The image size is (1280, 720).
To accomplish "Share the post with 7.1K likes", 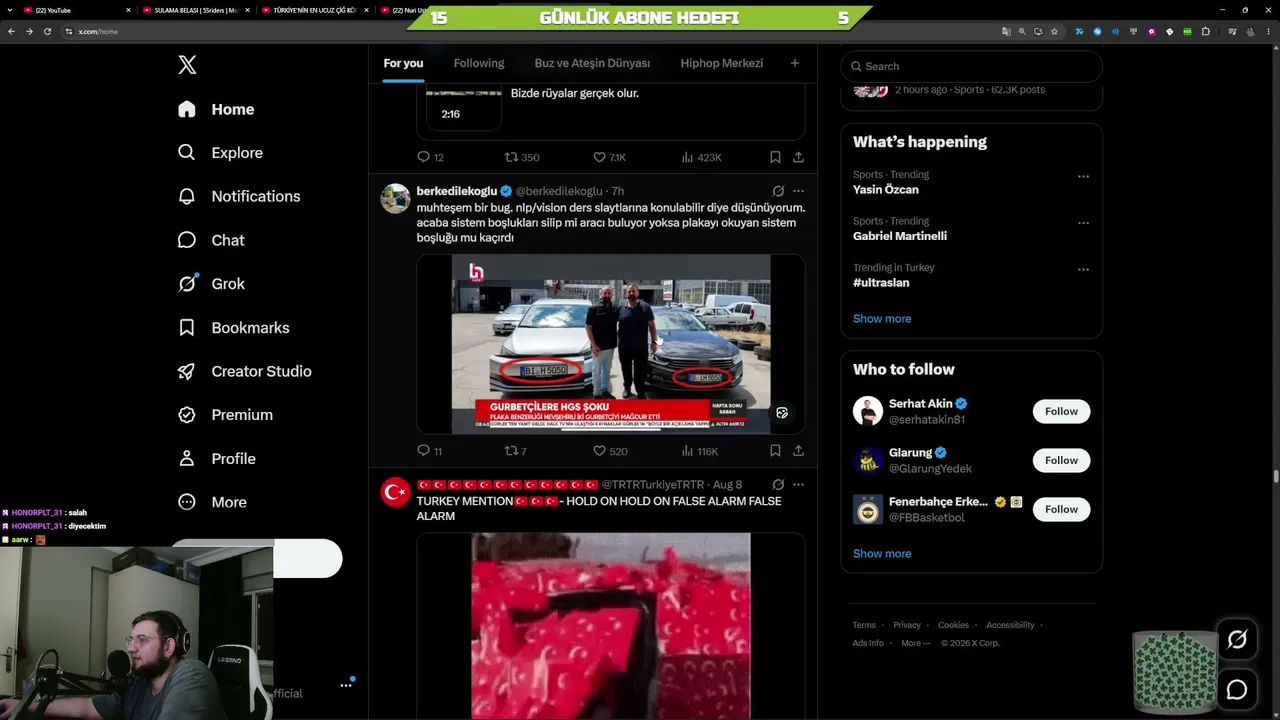I will 798,157.
